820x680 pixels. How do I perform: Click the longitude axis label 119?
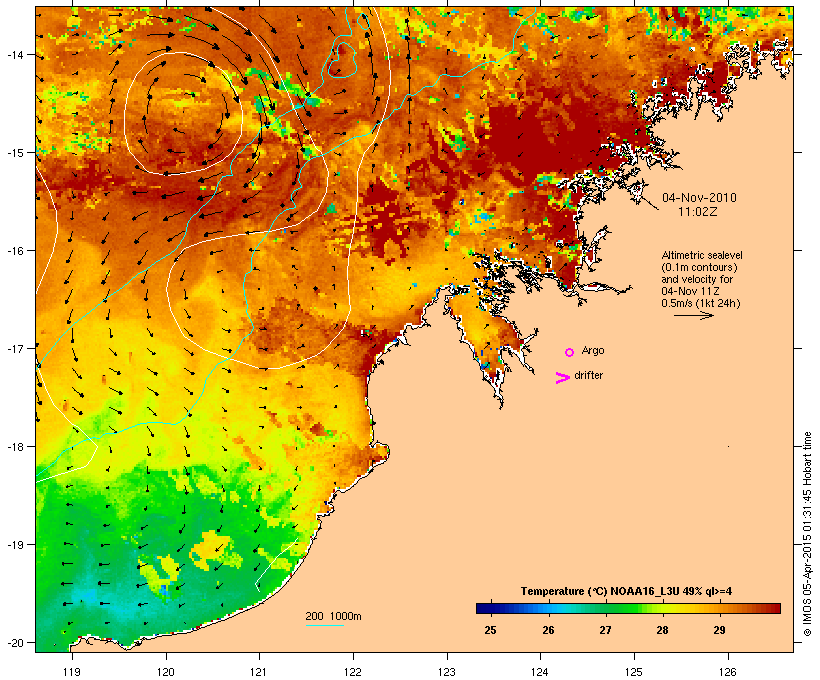72,672
